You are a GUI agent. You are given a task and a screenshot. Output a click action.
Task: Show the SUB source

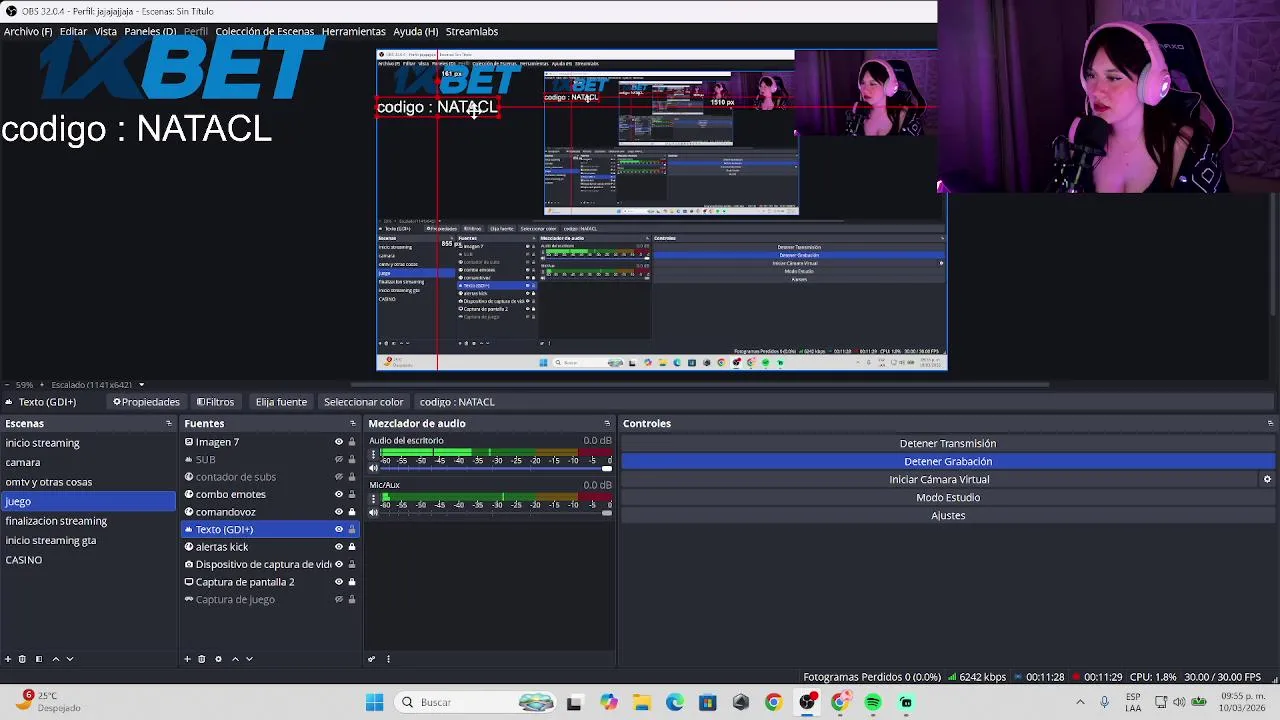338,460
